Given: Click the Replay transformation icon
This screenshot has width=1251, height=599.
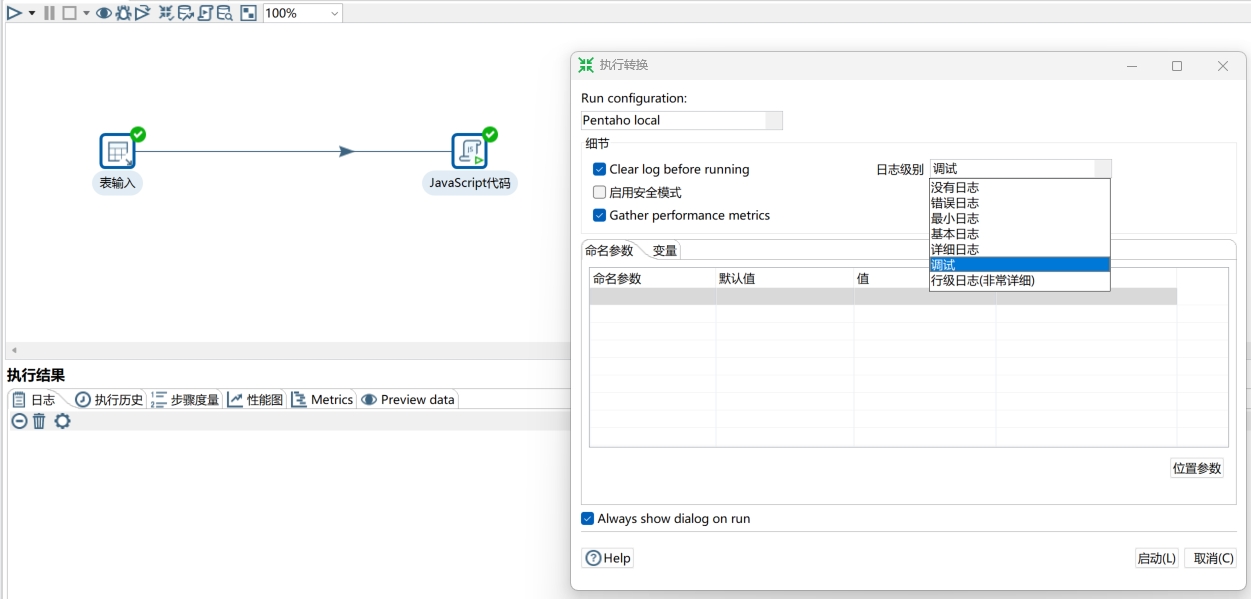Looking at the screenshot, I should click(142, 13).
